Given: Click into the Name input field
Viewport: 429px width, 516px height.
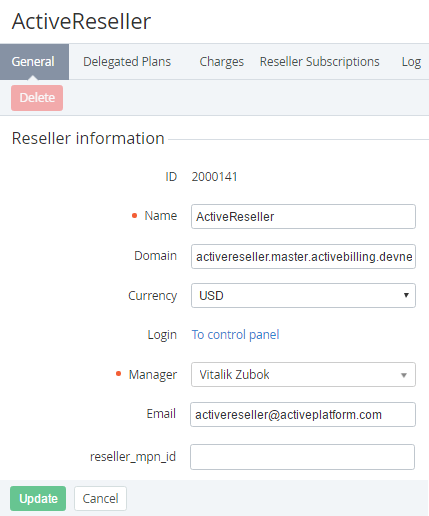Looking at the screenshot, I should pyautogui.click(x=303, y=217).
